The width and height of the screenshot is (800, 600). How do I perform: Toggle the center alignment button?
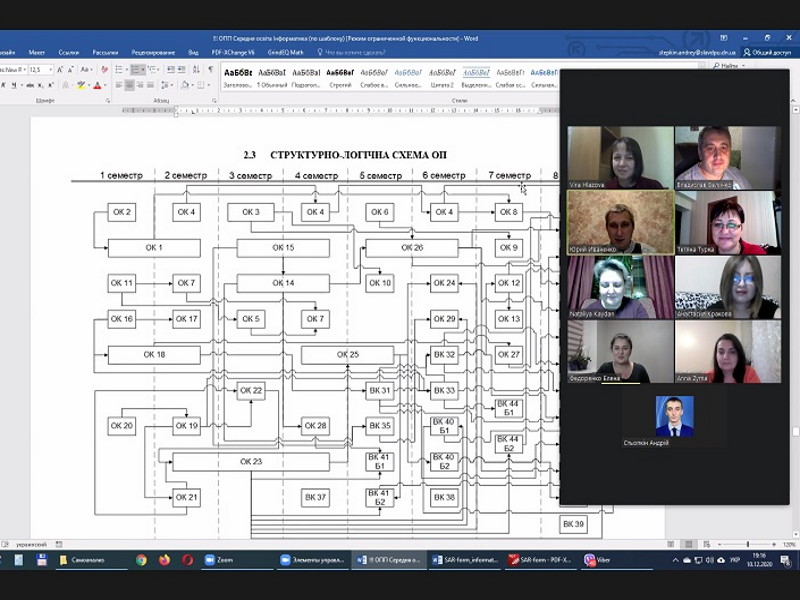(x=129, y=85)
